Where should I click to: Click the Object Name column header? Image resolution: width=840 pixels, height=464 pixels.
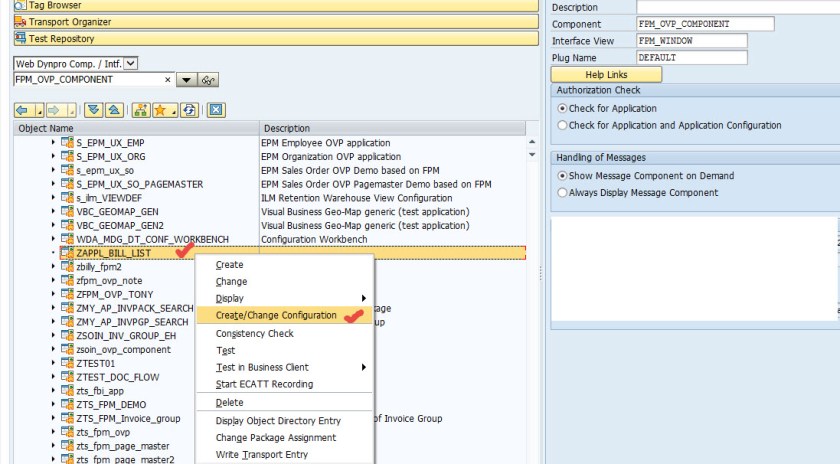coord(137,128)
